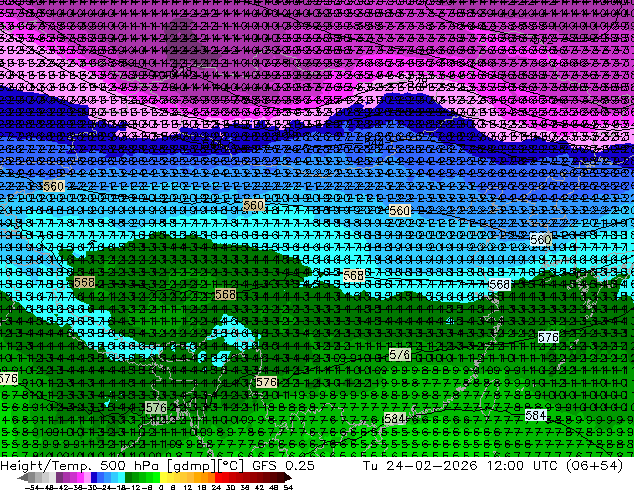Click the 500 hPa level label

[131, 466]
